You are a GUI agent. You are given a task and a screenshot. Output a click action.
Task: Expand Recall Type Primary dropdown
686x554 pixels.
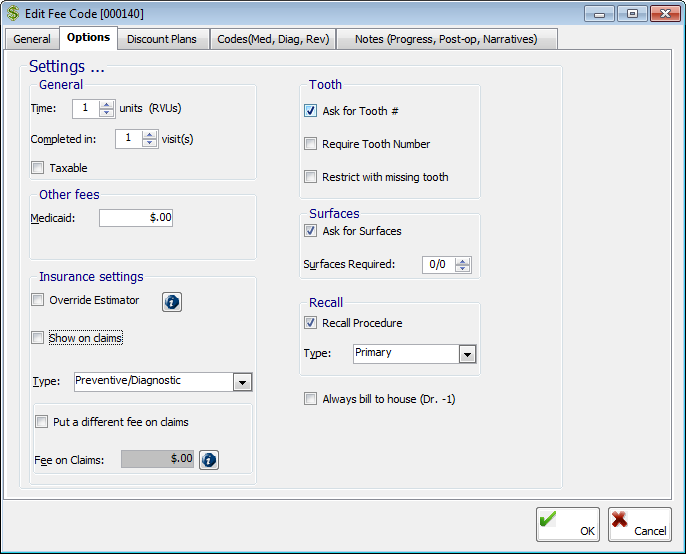click(x=466, y=354)
